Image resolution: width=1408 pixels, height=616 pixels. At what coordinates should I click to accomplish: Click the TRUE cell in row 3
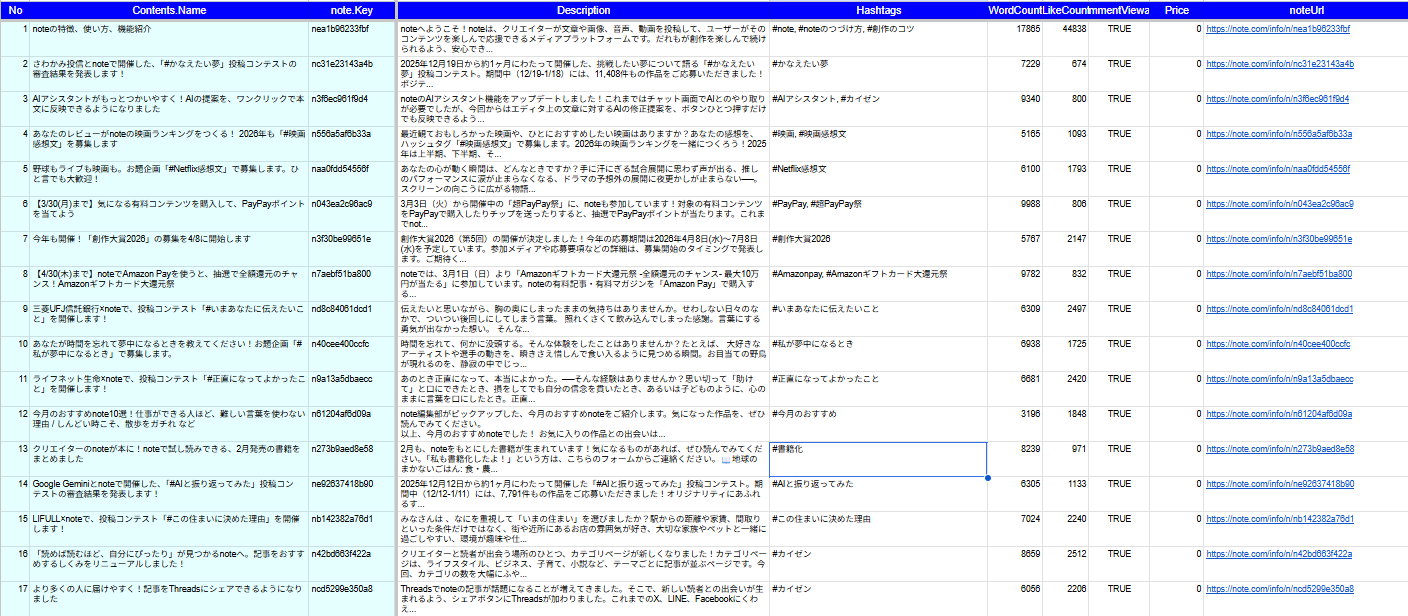(1119, 99)
